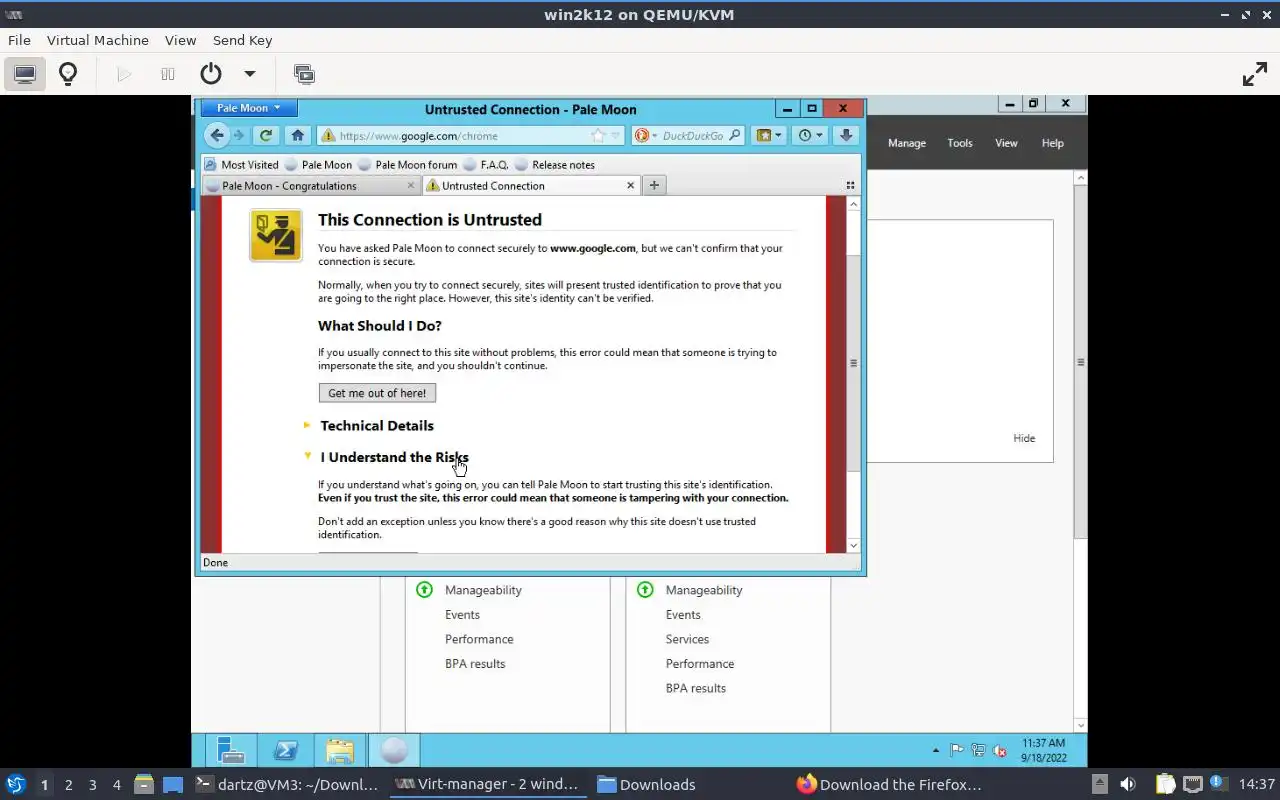Click the left tile Manageability status icon
1280x800 pixels.
click(x=425, y=590)
